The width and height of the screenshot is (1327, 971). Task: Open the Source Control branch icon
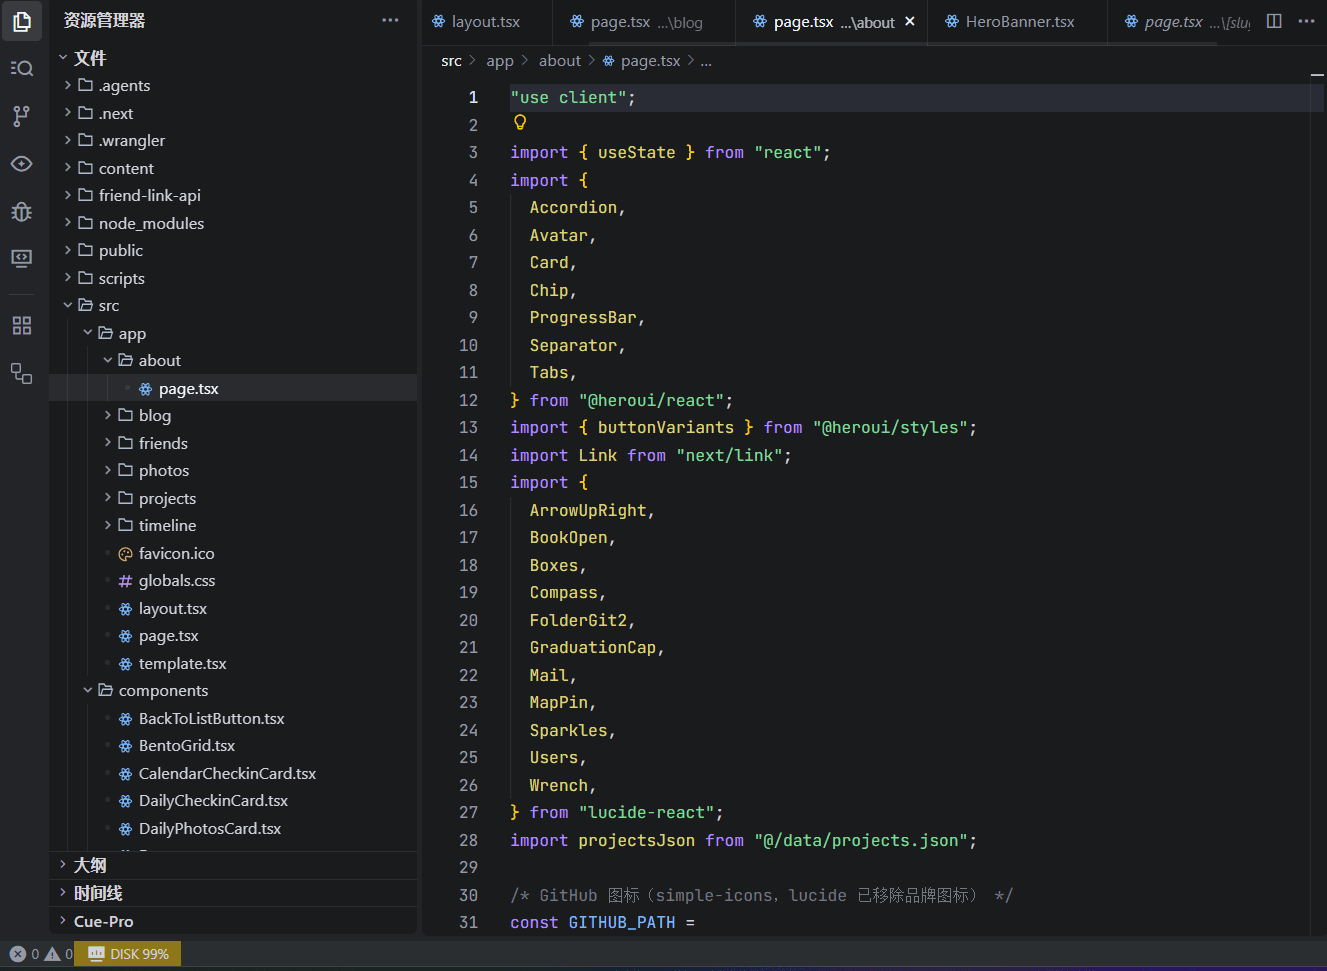[21, 116]
